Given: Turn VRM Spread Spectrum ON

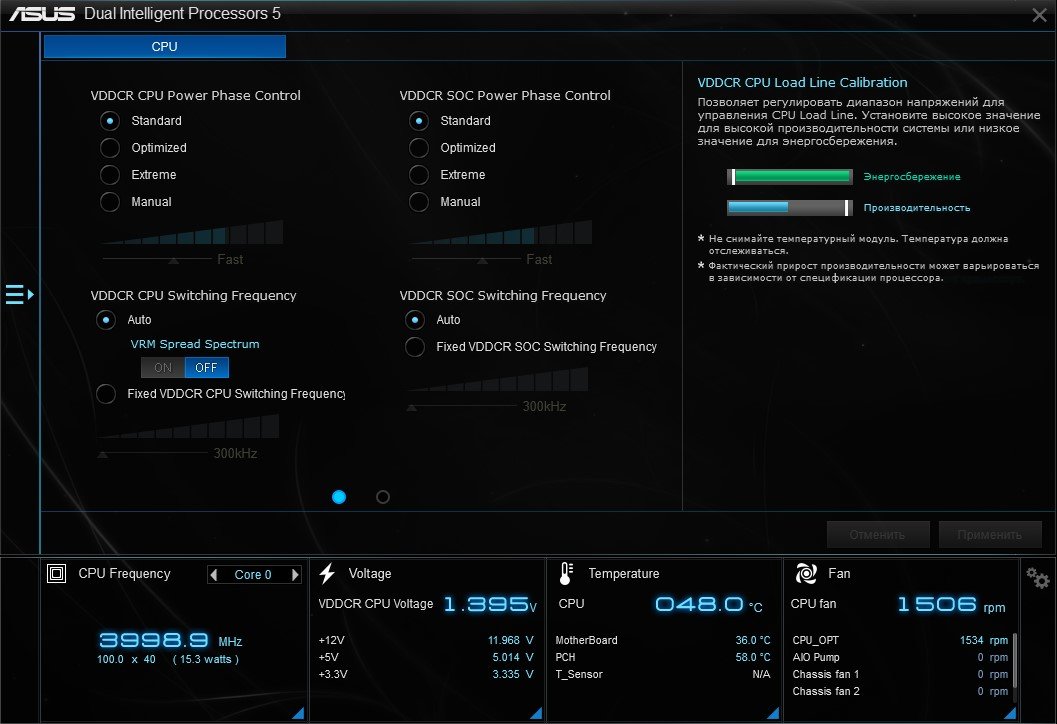Looking at the screenshot, I should point(163,367).
